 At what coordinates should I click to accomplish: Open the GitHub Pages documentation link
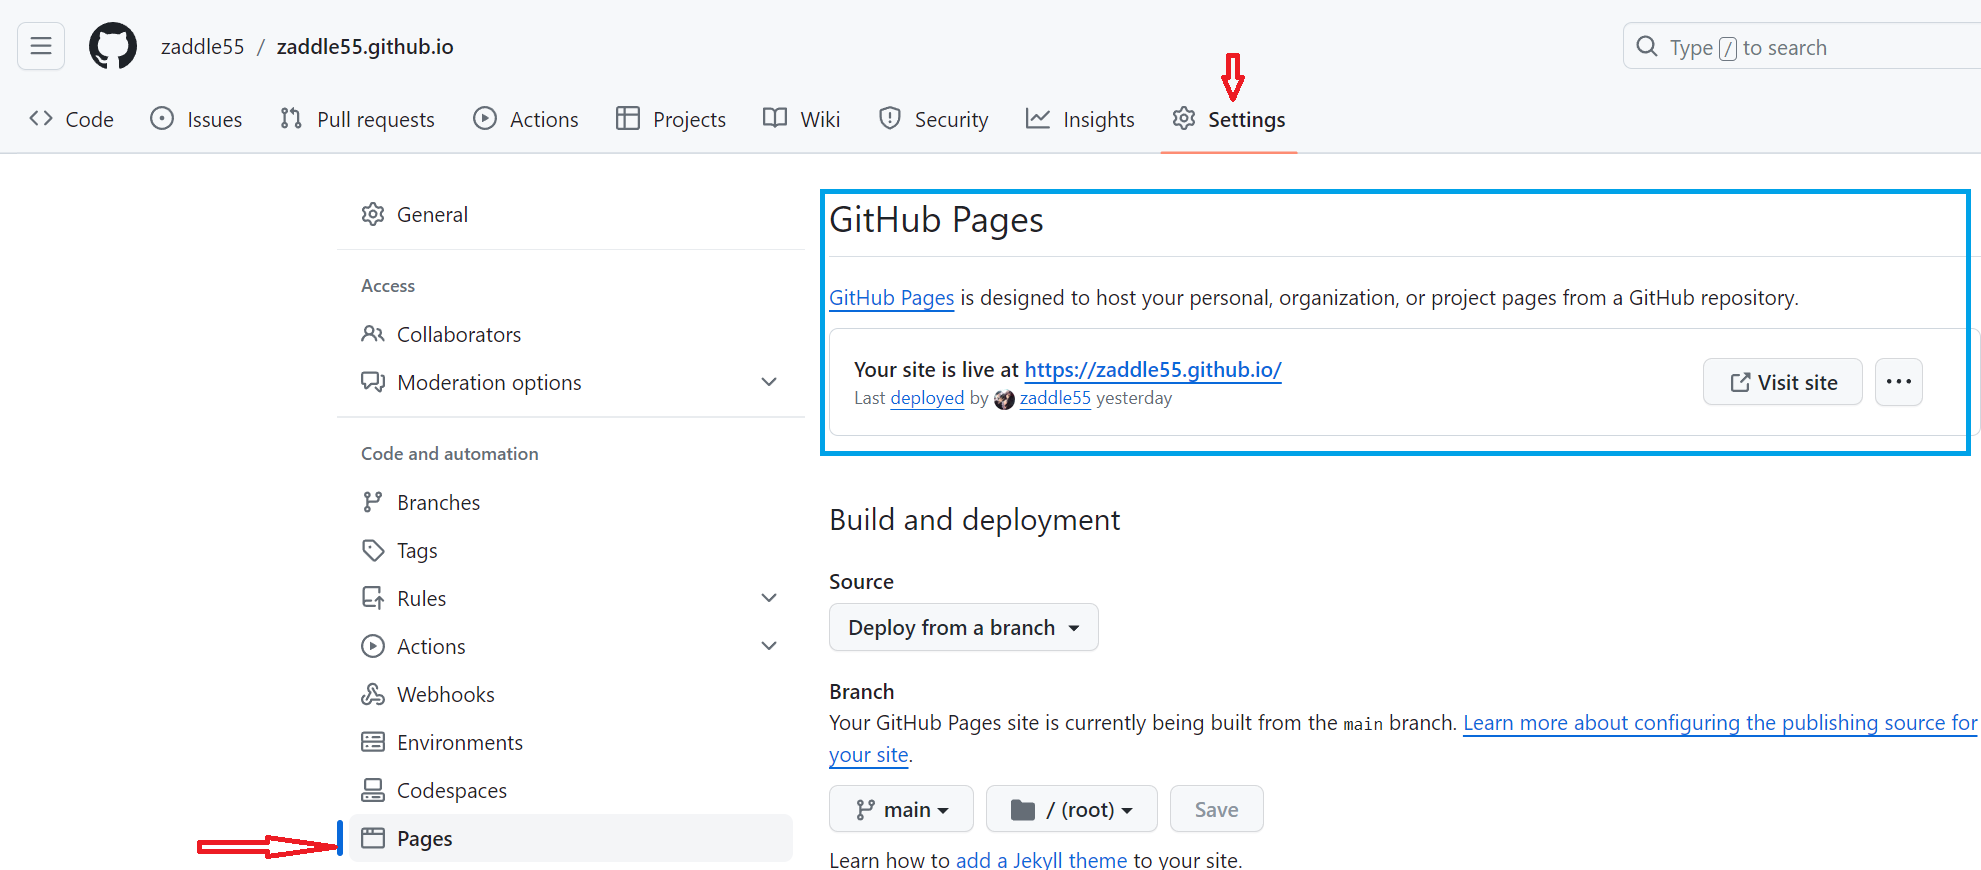coord(892,298)
